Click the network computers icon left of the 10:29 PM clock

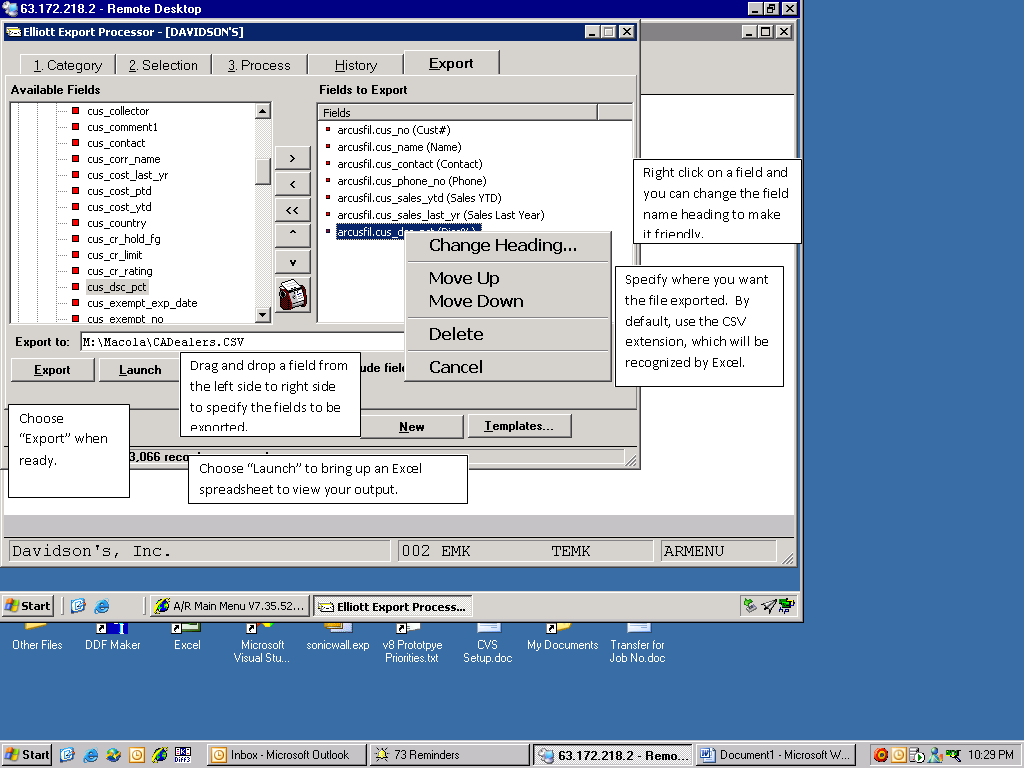coord(953,755)
